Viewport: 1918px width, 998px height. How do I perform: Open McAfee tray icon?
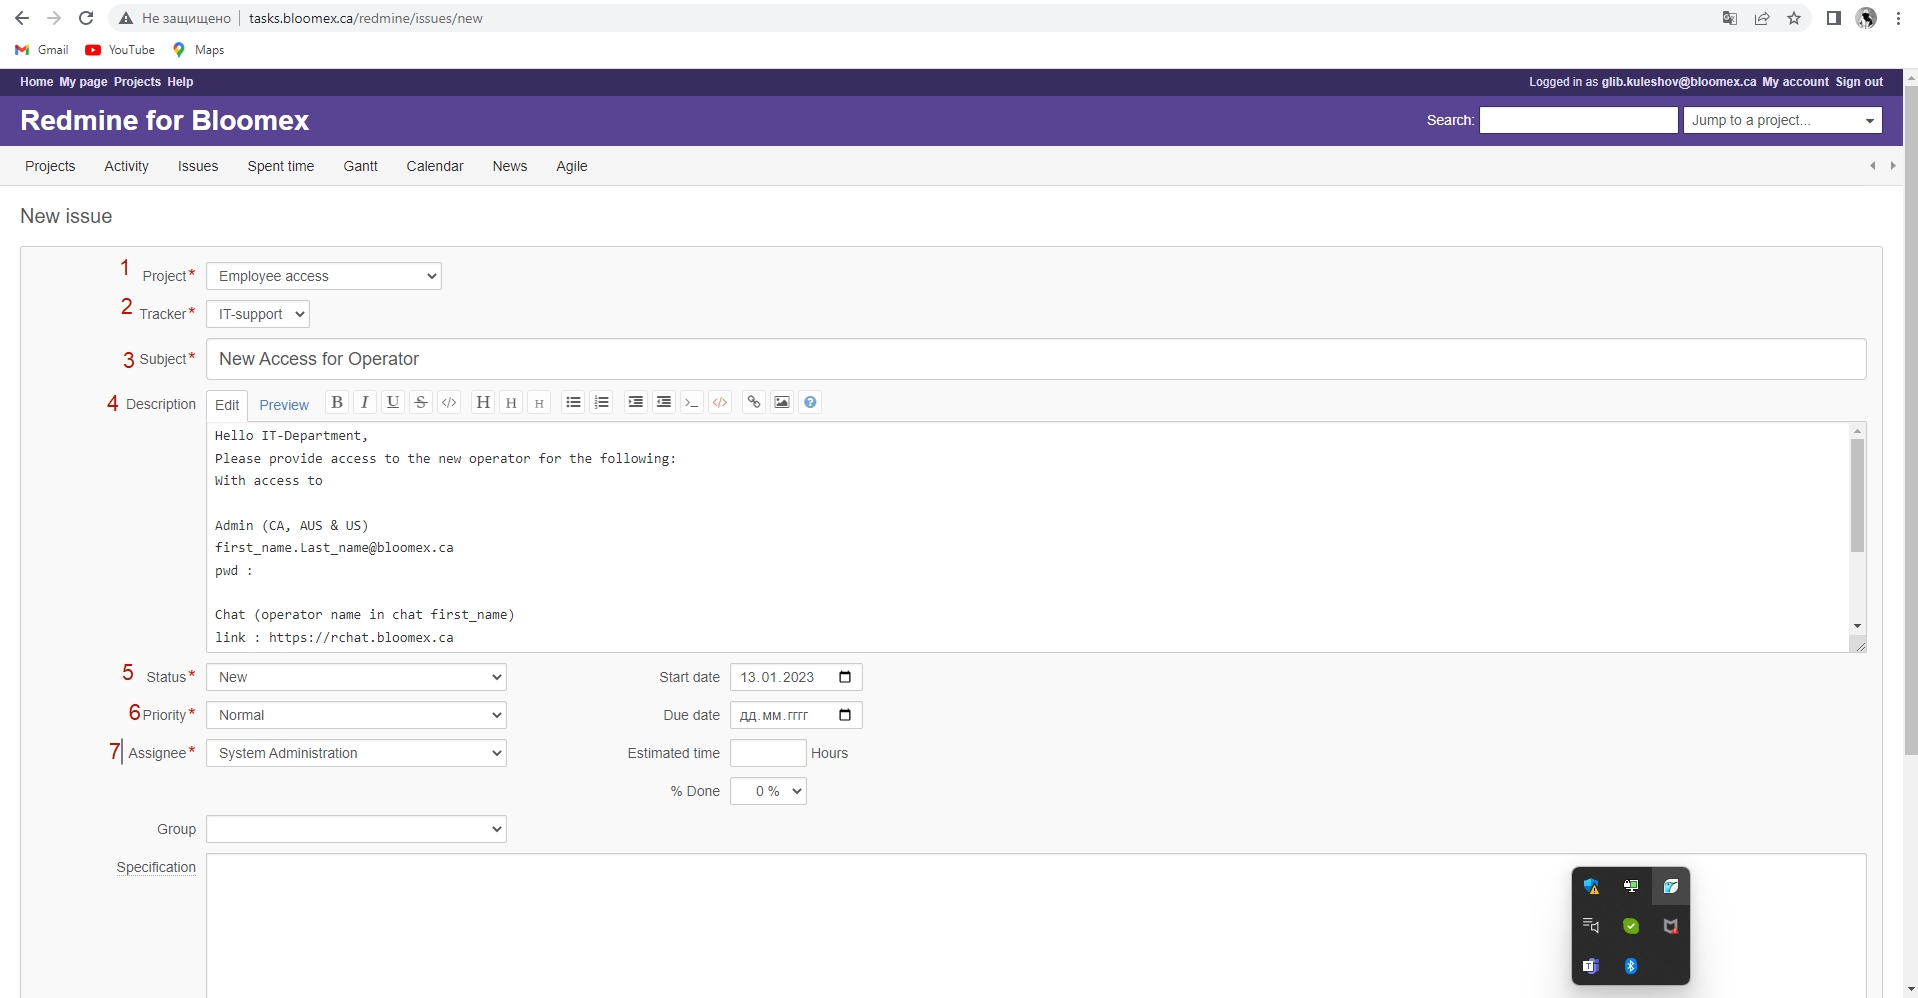click(x=1670, y=926)
